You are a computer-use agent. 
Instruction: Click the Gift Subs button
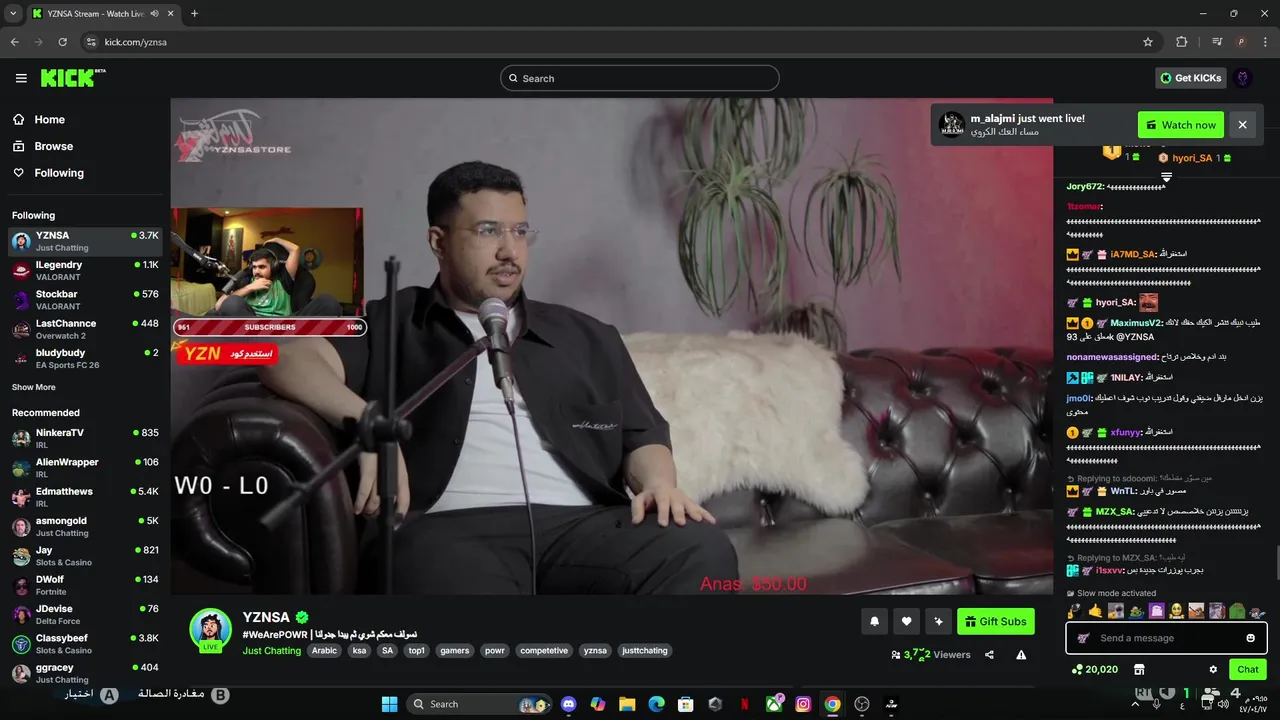[x=995, y=622]
